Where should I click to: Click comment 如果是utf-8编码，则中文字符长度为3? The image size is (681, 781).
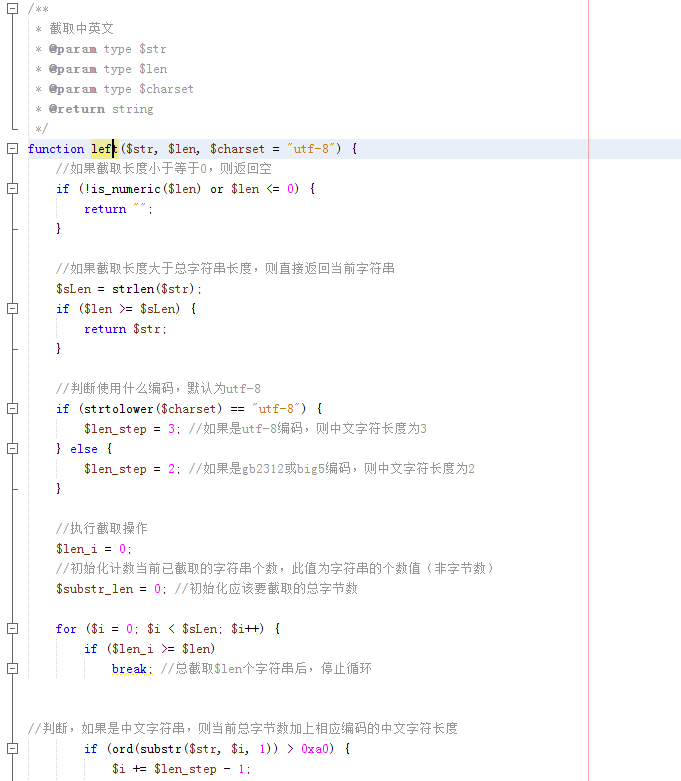pyautogui.click(x=308, y=429)
